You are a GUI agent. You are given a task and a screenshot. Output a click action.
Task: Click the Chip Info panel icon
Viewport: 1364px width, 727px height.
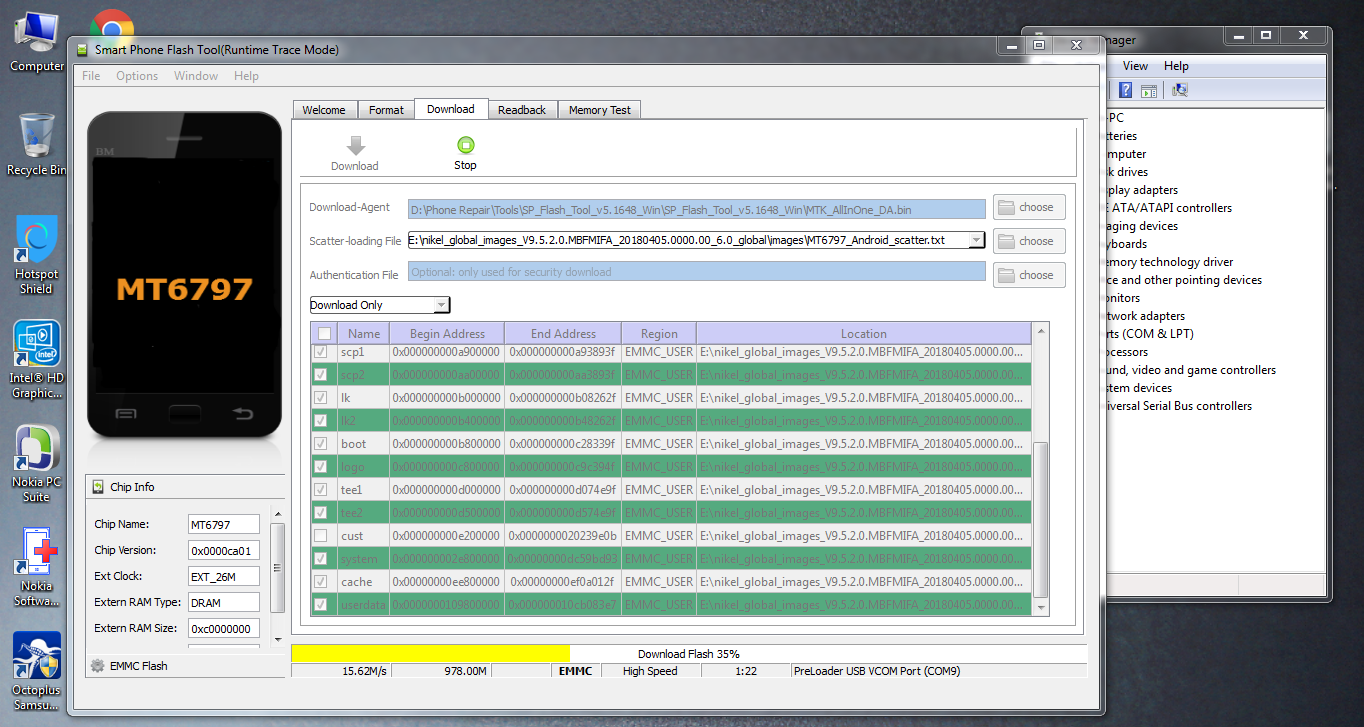(98, 487)
